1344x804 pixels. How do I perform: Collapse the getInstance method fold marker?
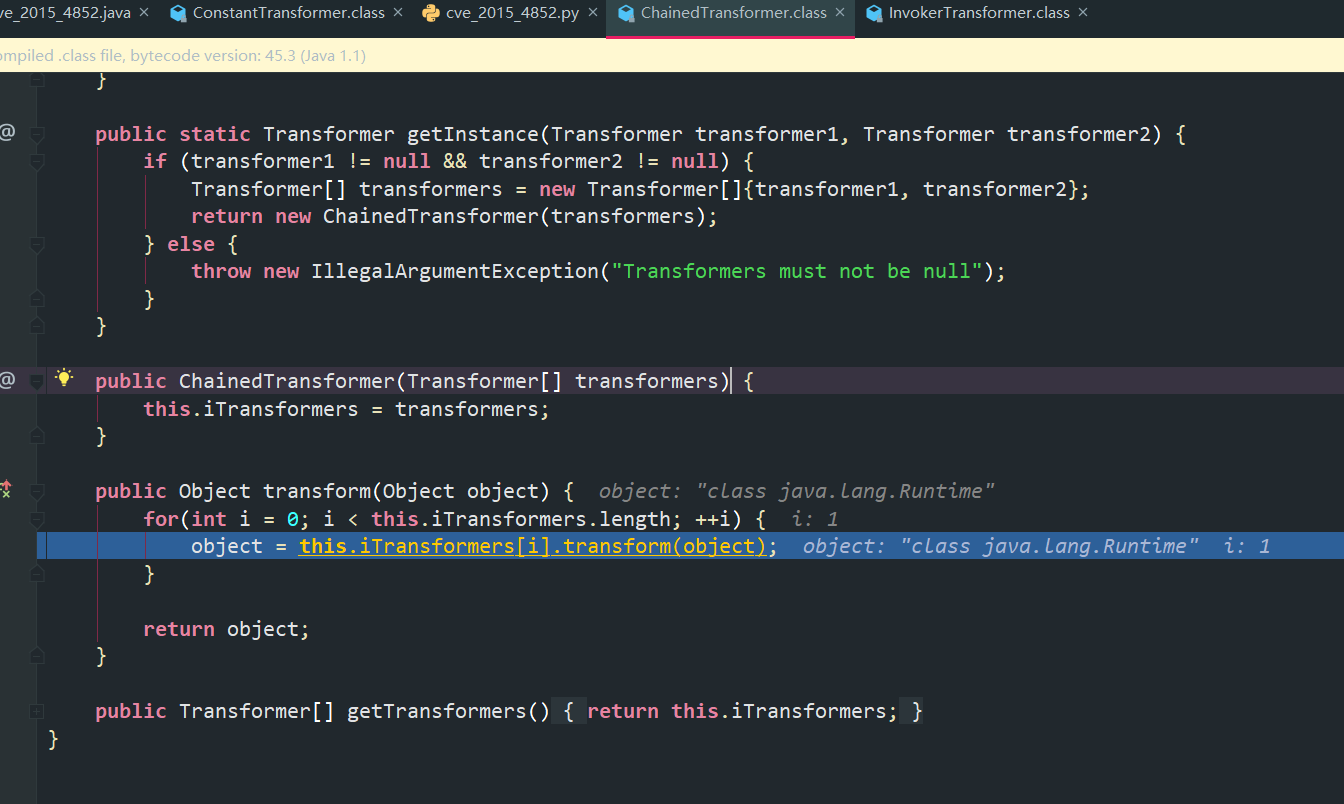[x=37, y=134]
